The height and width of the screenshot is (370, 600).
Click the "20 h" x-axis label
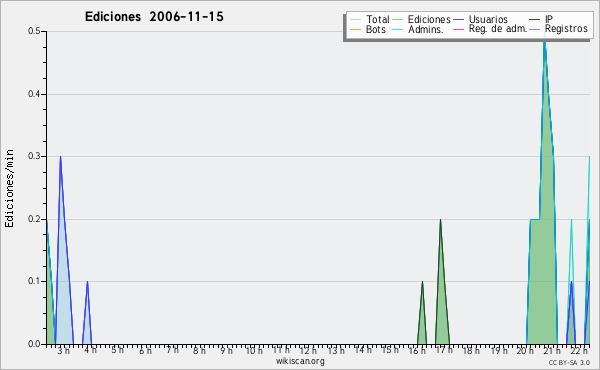coord(525,351)
